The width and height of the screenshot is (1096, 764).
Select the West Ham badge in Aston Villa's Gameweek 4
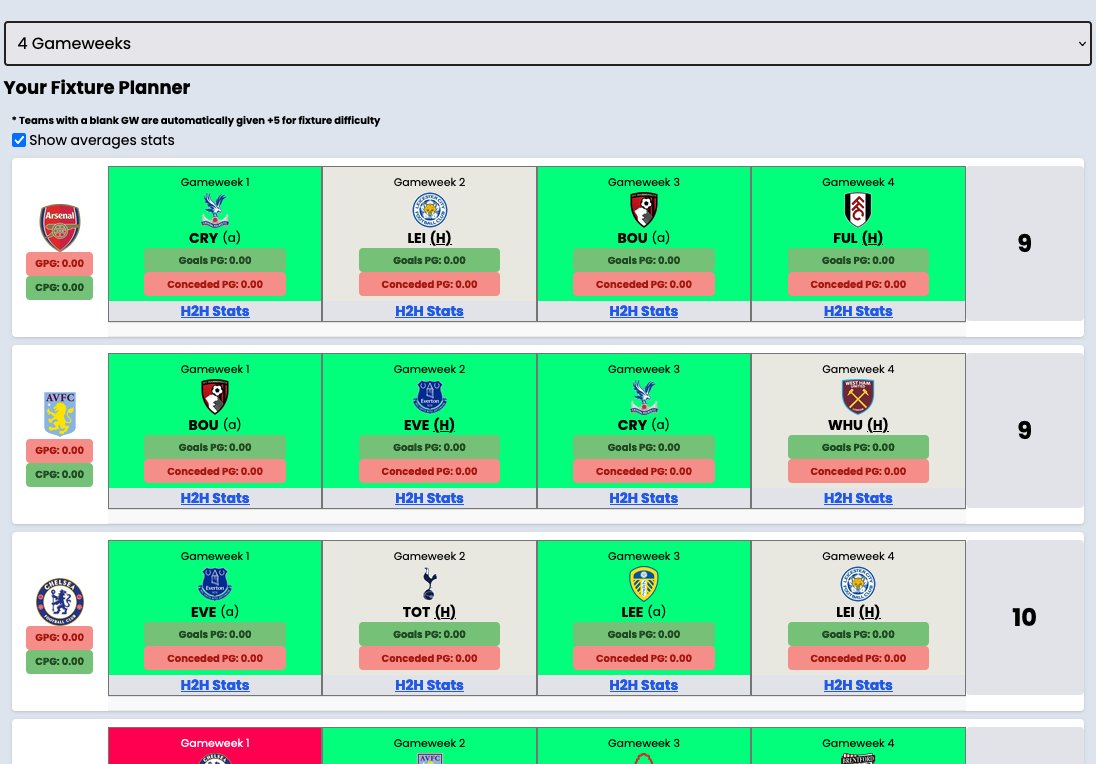click(x=857, y=398)
